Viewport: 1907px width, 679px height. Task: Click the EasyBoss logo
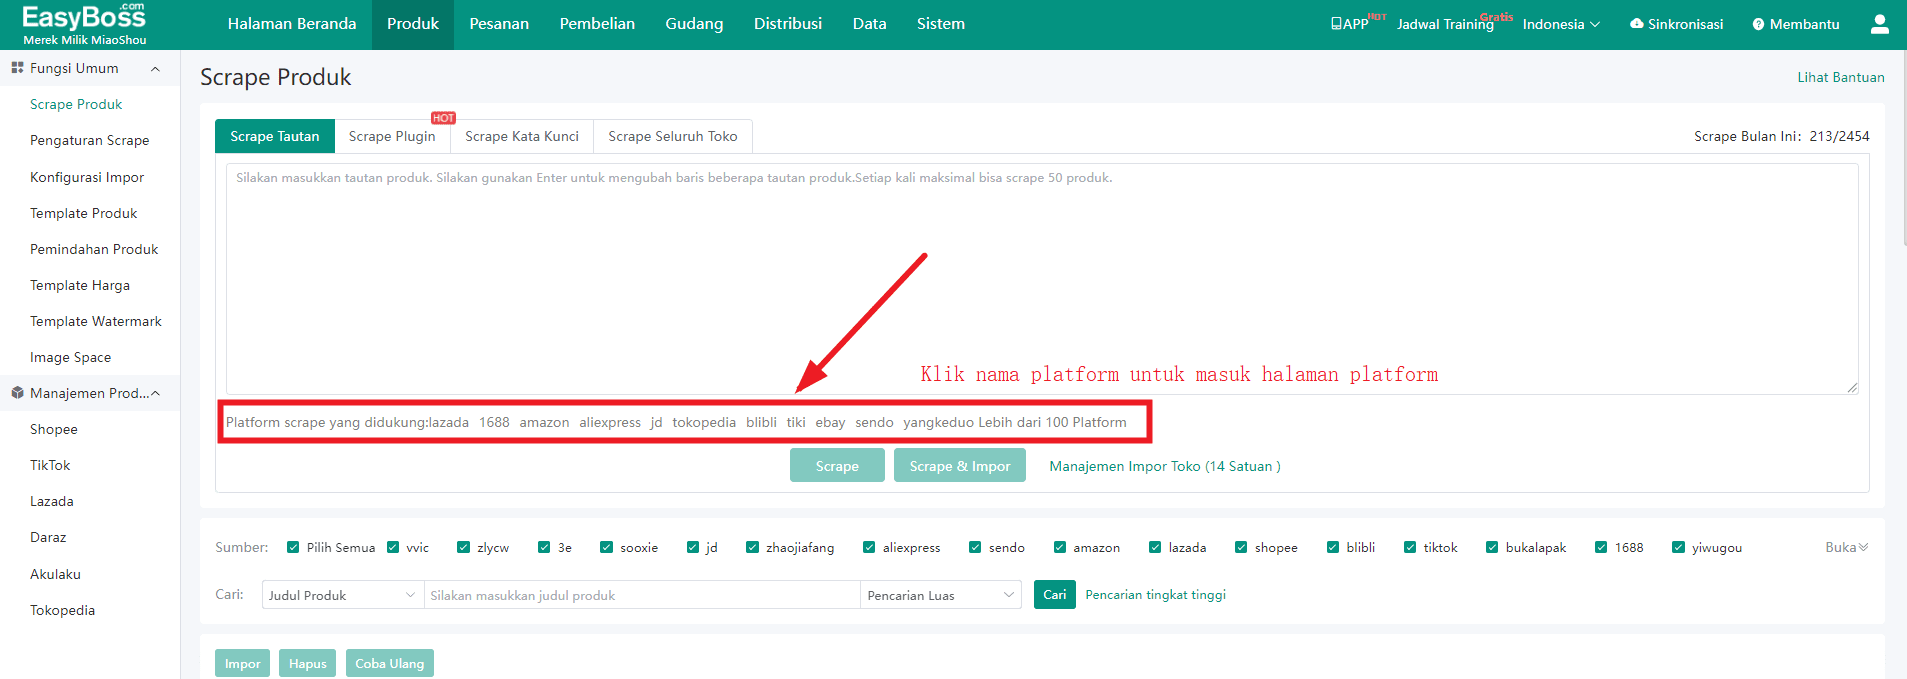click(84, 24)
